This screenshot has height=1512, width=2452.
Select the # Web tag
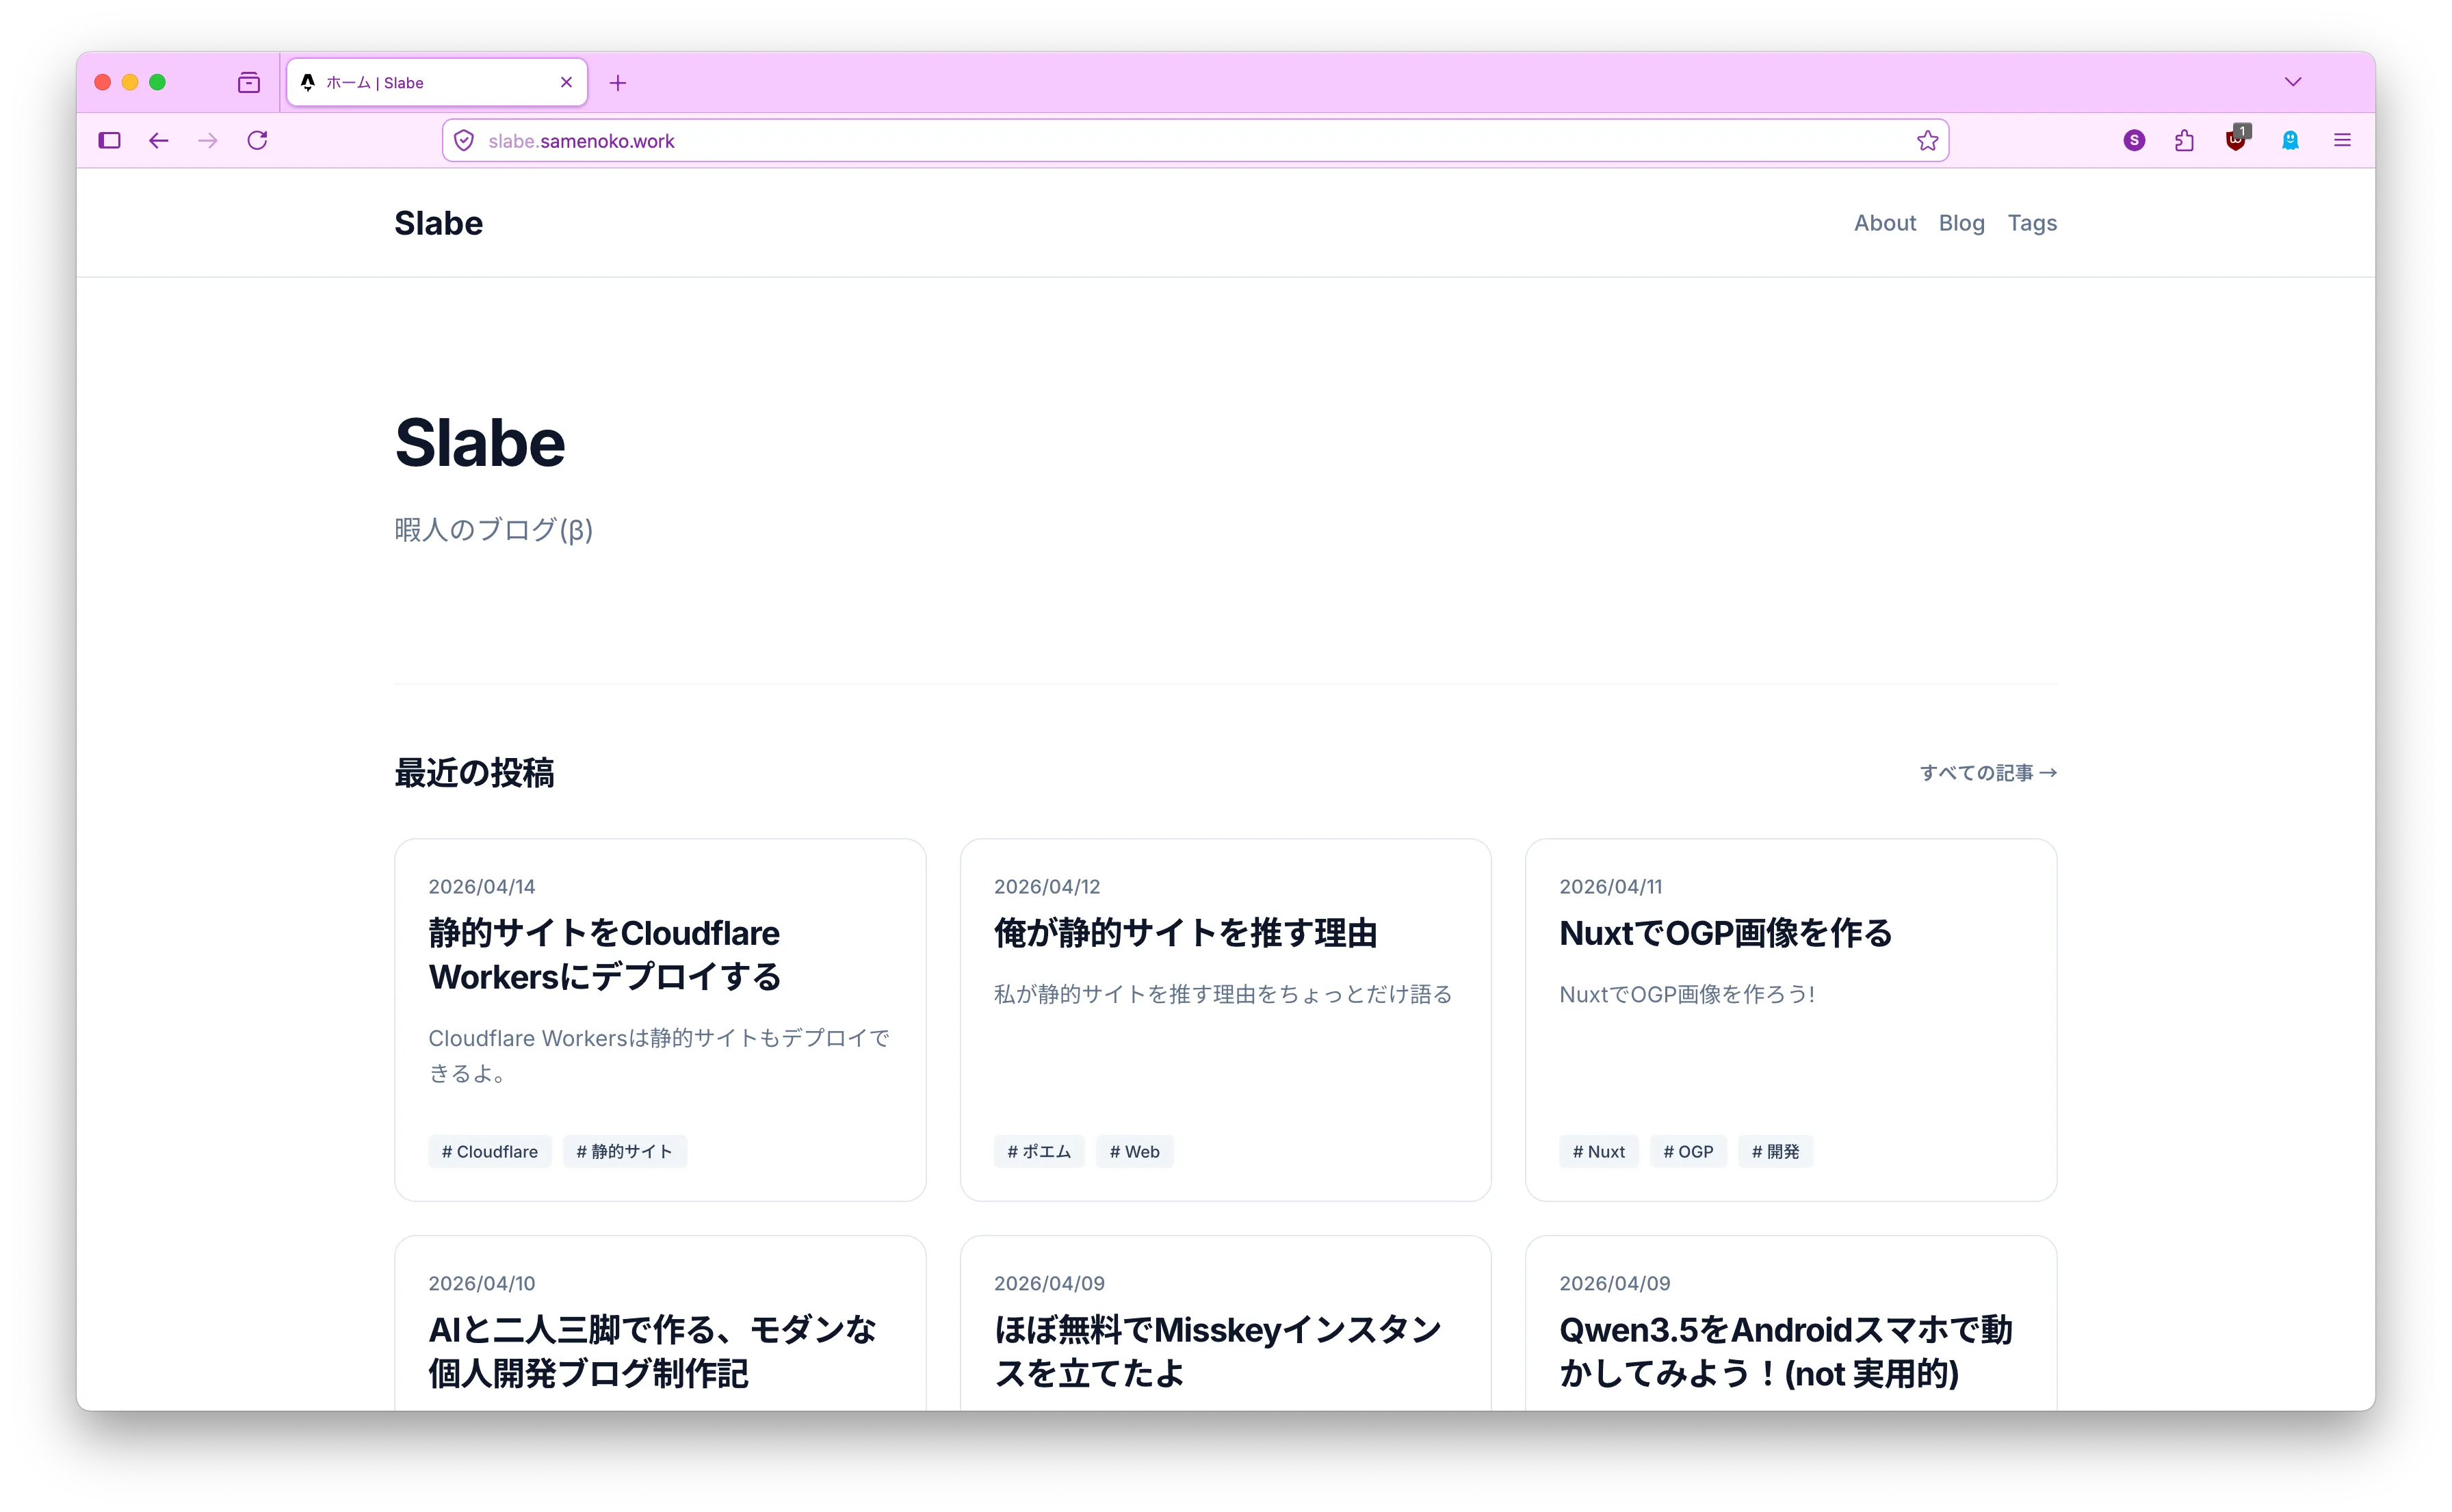click(1134, 1152)
